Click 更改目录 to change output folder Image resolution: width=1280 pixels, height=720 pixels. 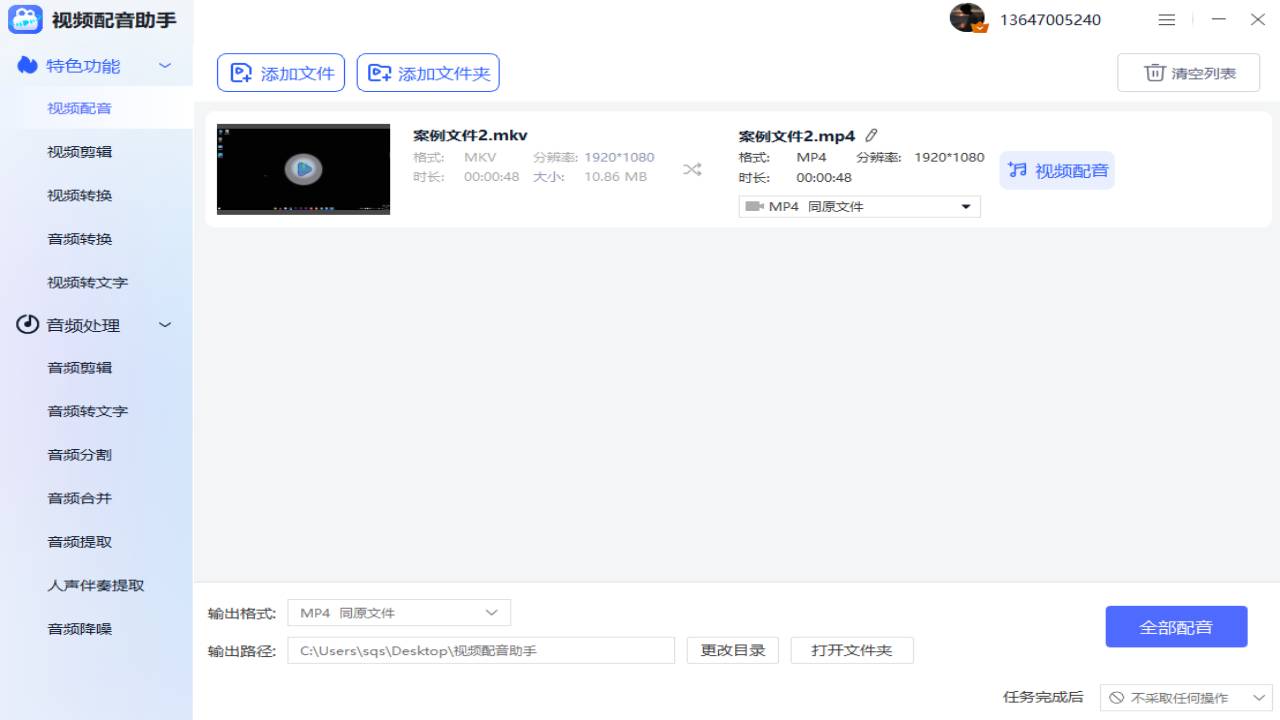click(732, 649)
